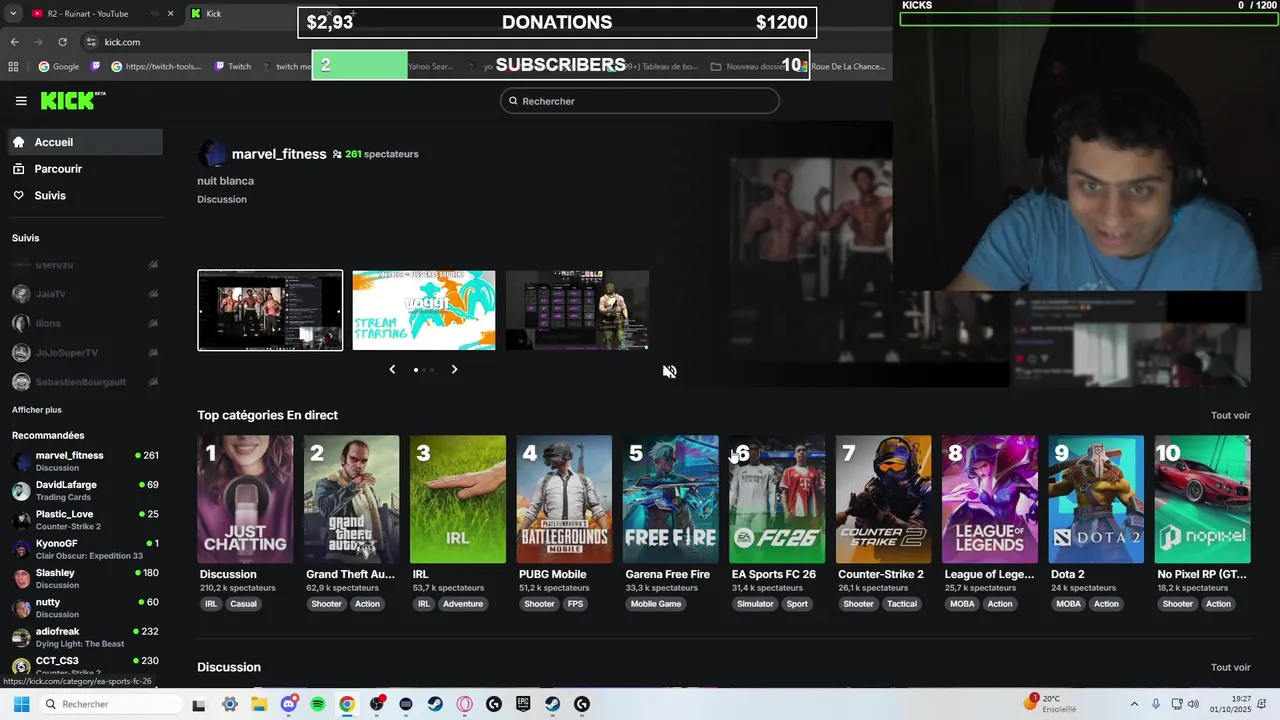The height and width of the screenshot is (720, 1280).
Task: Open the No Pixel RP category card
Action: [1203, 499]
